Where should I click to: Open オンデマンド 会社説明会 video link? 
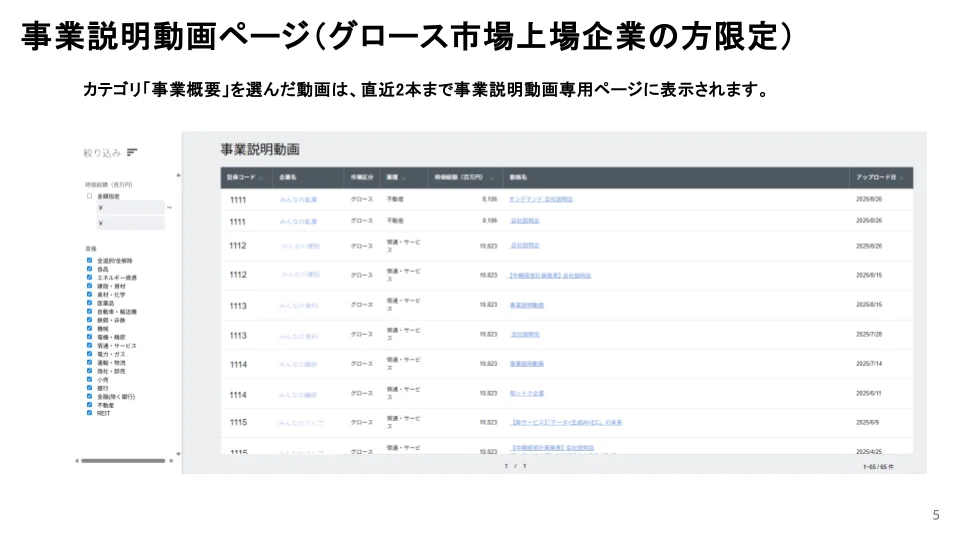[540, 199]
